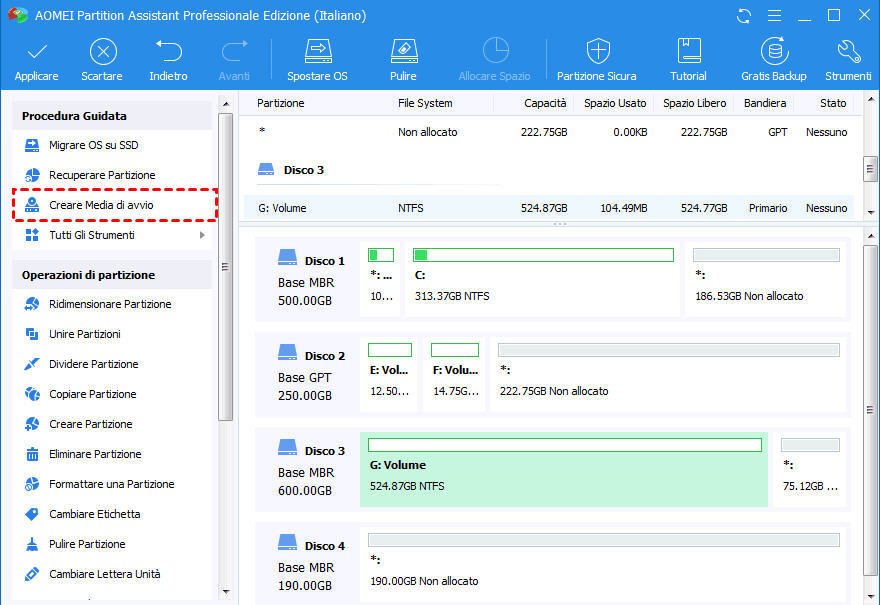The height and width of the screenshot is (605, 880).
Task: Choose Ridimensionare Partizione operation
Action: pos(110,304)
